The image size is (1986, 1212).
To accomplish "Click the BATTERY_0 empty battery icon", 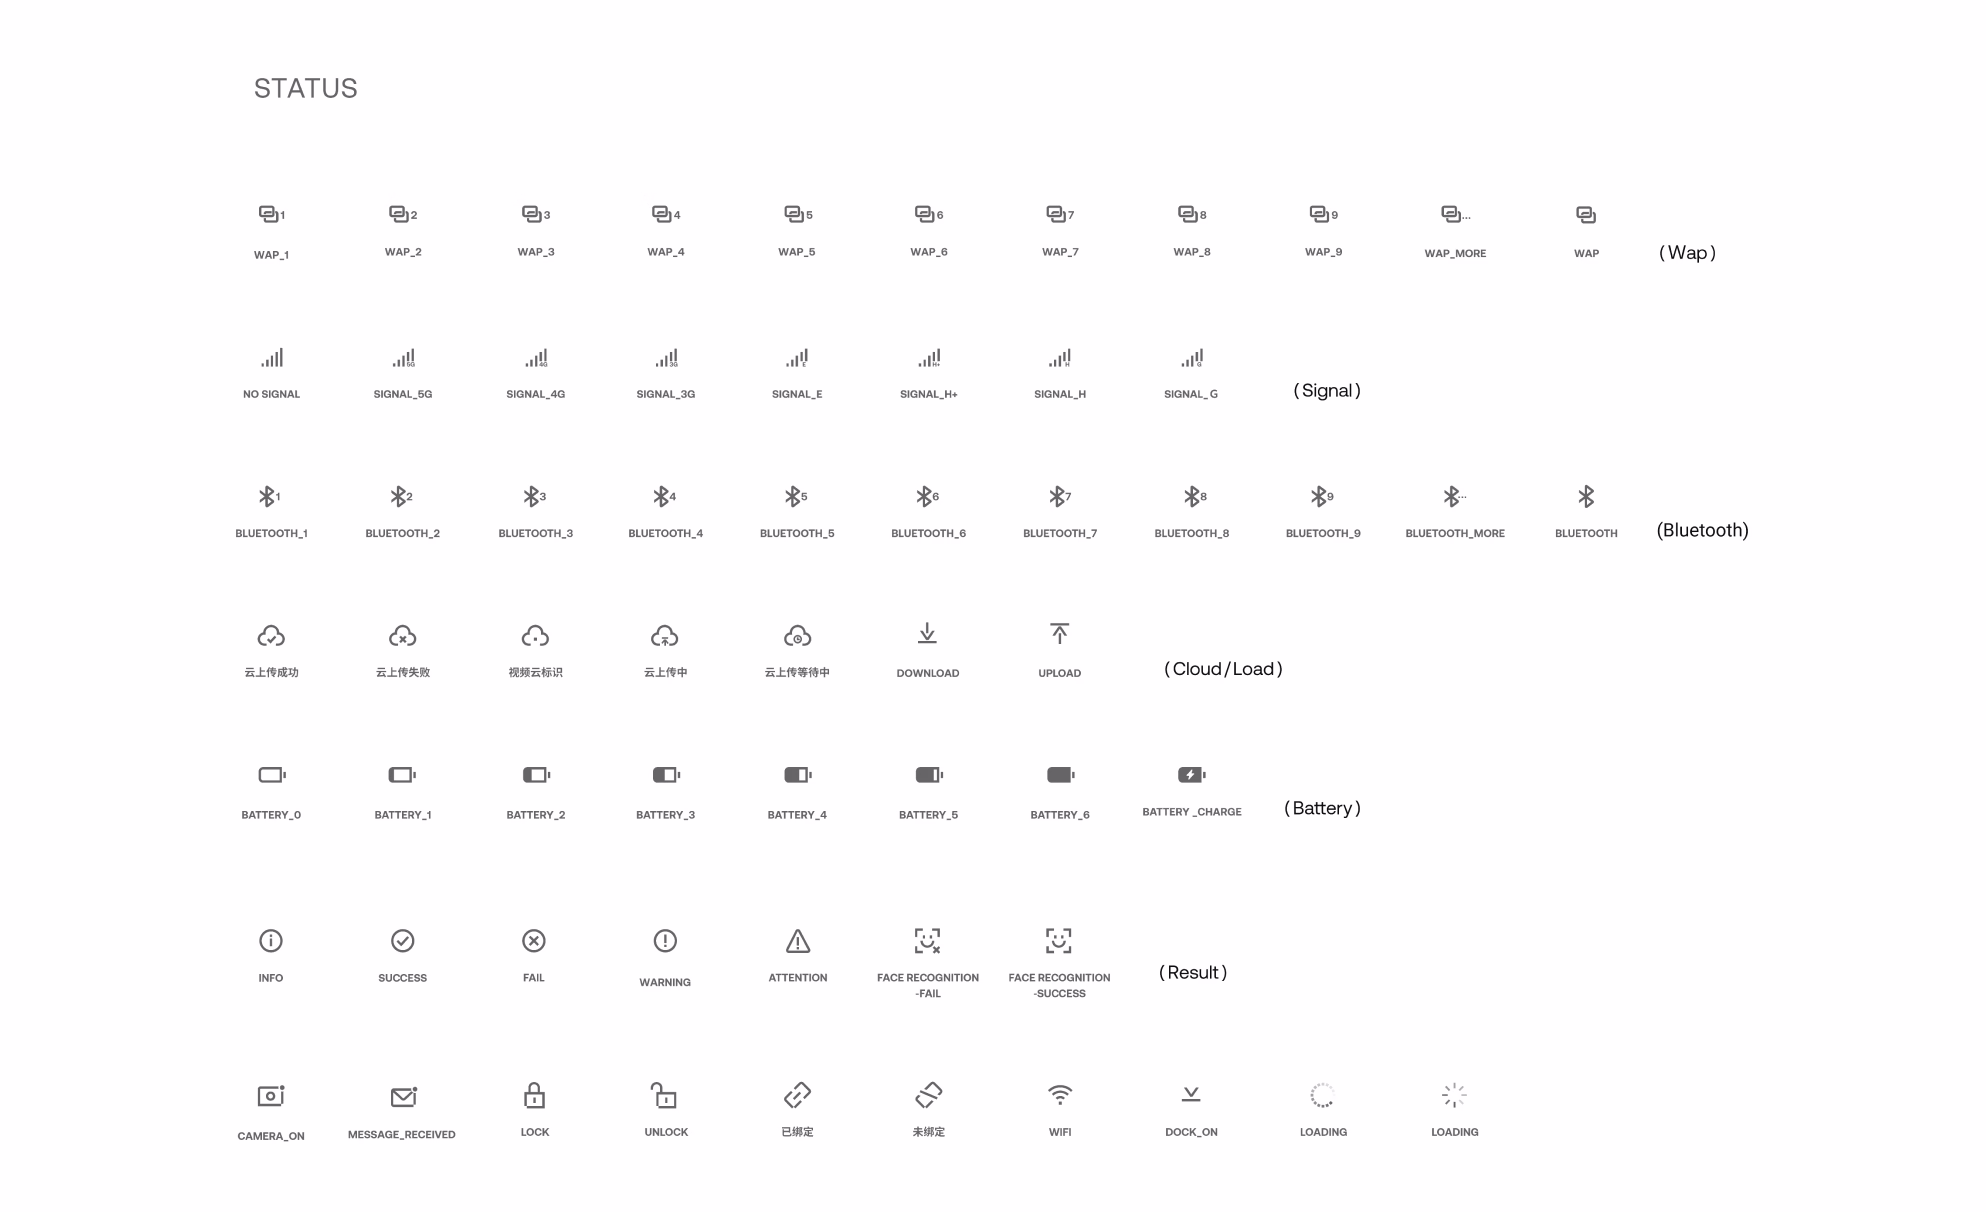I will 272,775.
